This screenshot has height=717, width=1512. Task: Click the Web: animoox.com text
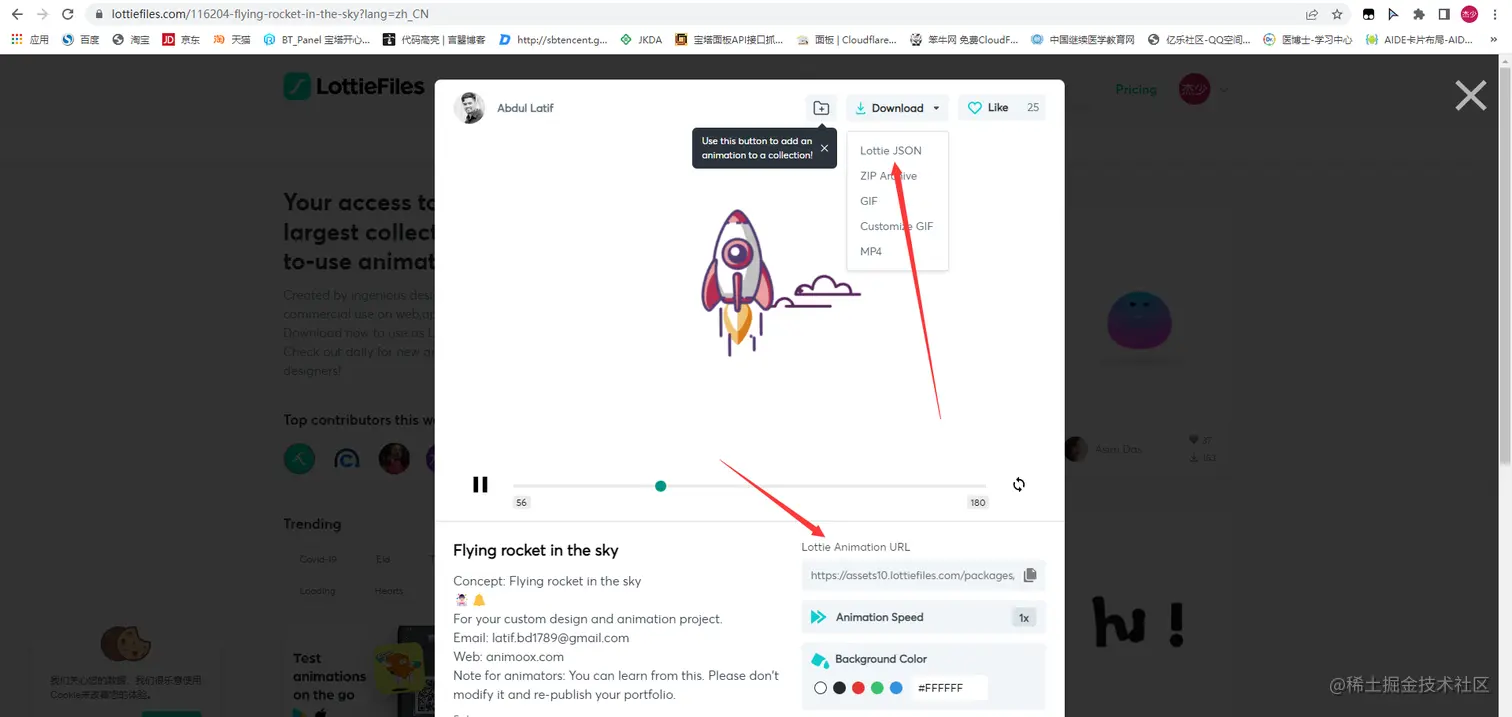(509, 657)
